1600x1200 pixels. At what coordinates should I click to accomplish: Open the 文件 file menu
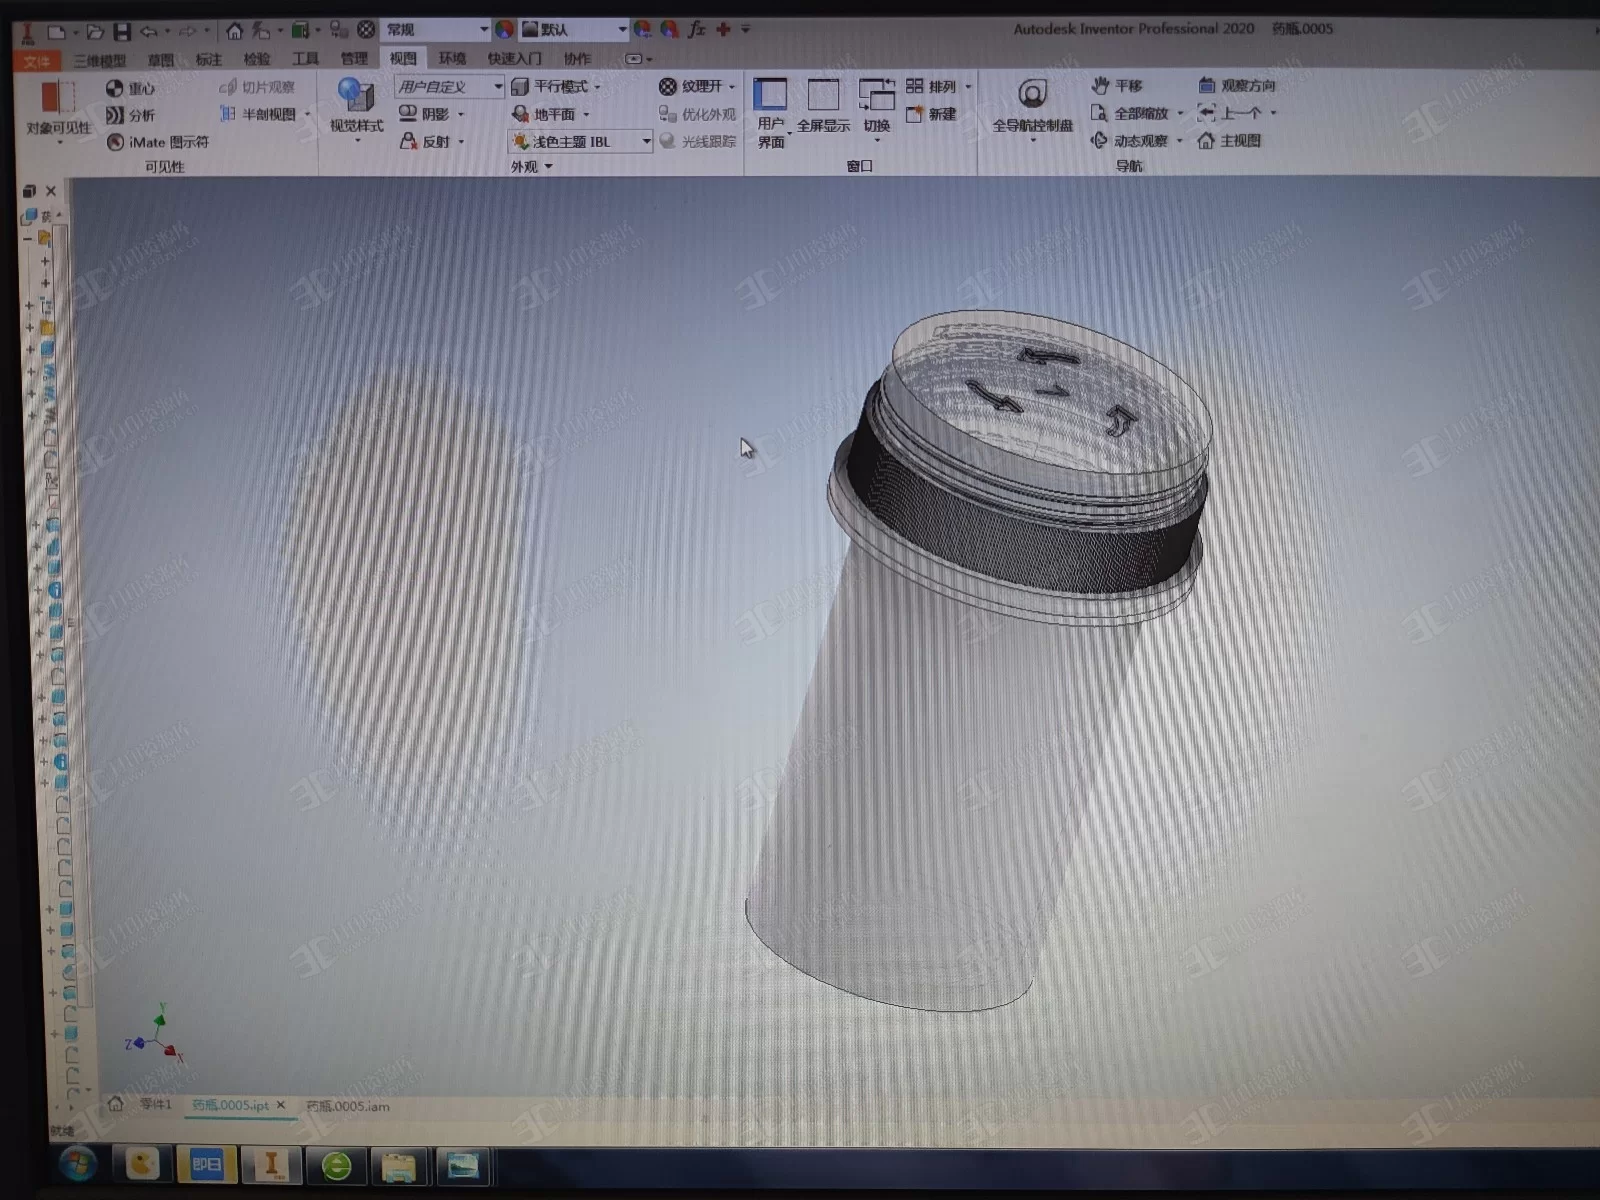click(37, 60)
